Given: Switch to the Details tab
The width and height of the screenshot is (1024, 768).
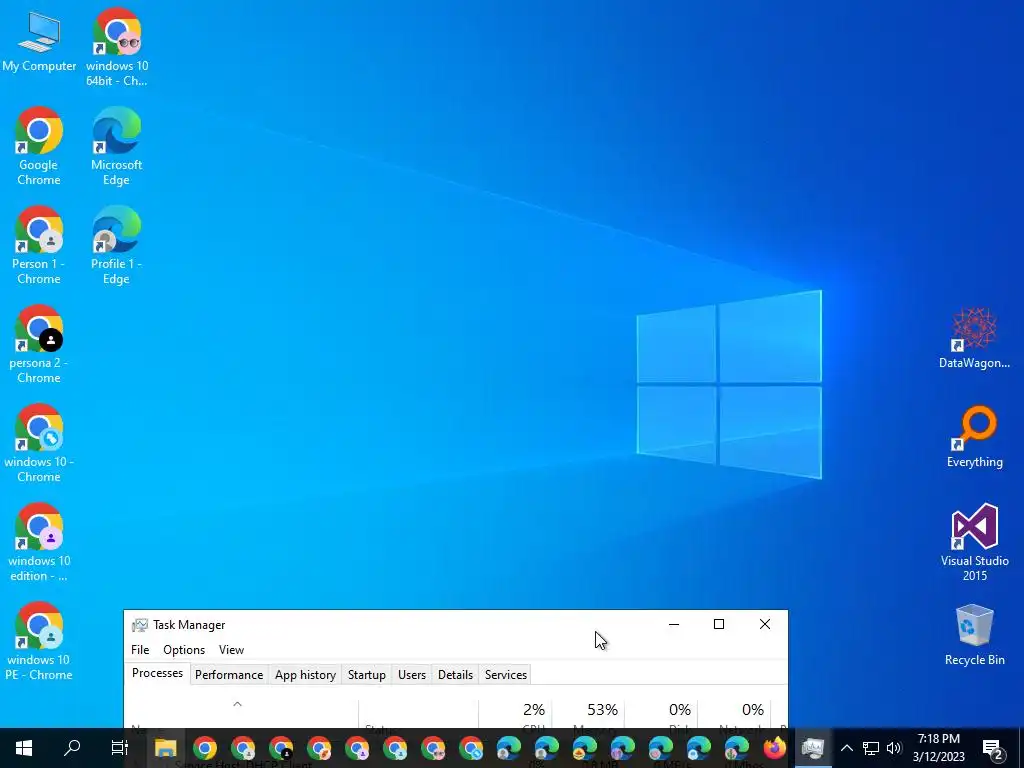Looking at the screenshot, I should tap(455, 675).
